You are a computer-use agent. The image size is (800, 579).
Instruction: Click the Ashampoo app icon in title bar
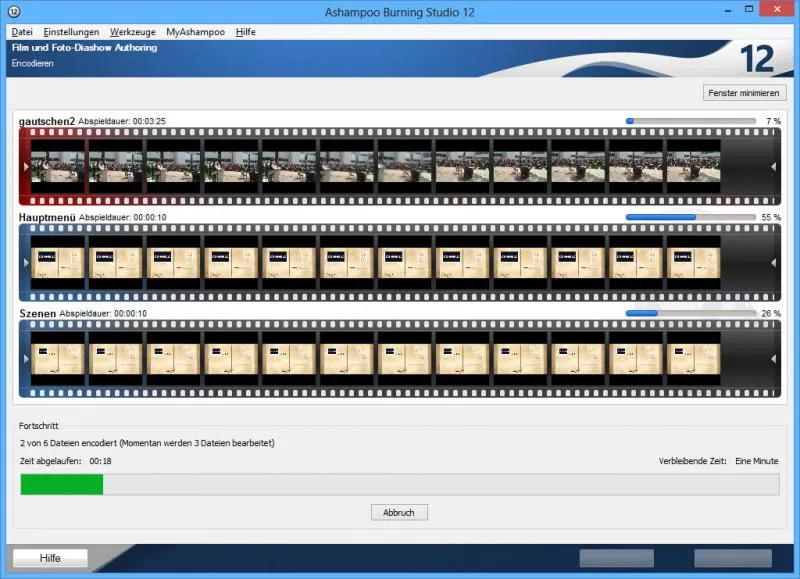pos(14,11)
